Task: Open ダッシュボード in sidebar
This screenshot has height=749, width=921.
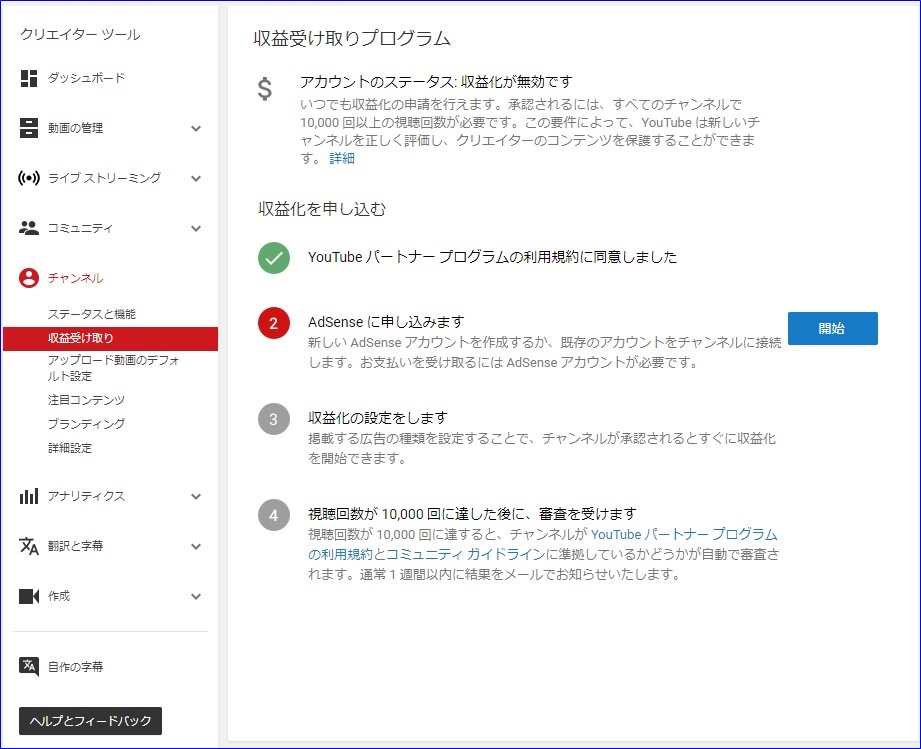Action: tap(86, 78)
